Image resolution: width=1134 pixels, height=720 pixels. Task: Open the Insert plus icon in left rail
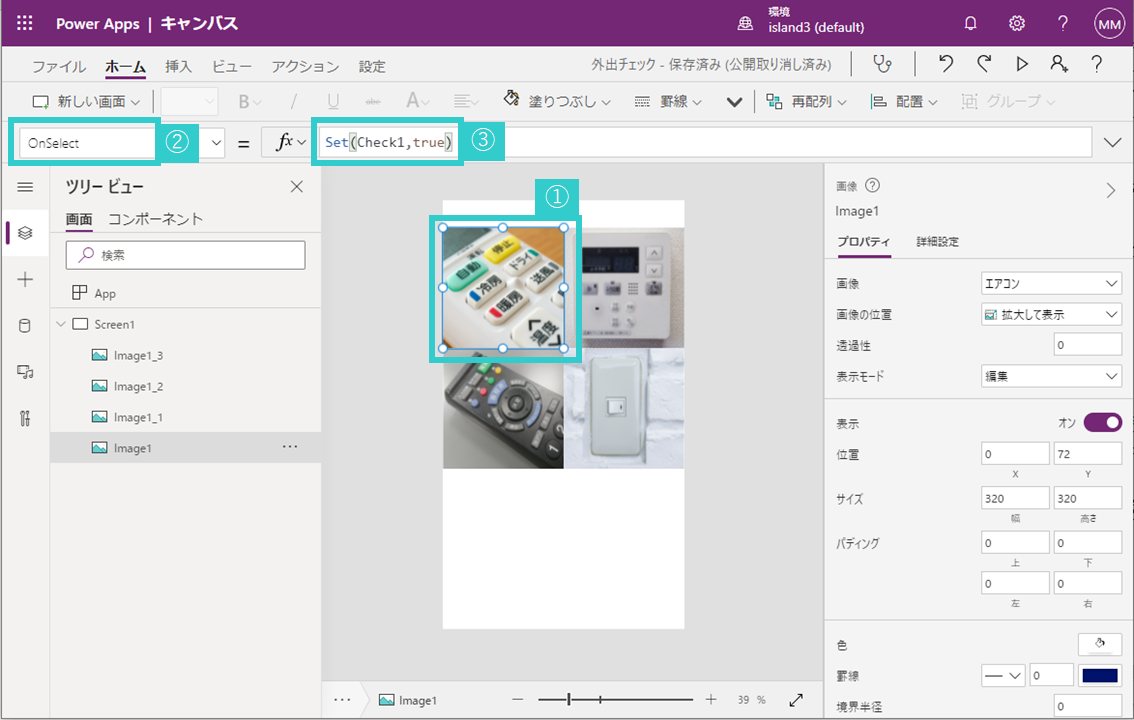point(25,279)
